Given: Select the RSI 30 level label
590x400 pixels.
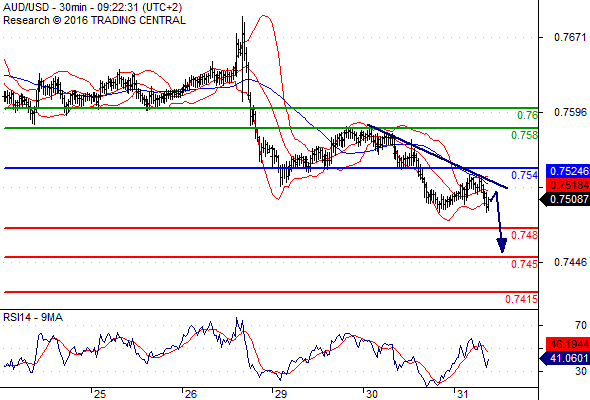Looking at the screenshot, I should pyautogui.click(x=581, y=371).
